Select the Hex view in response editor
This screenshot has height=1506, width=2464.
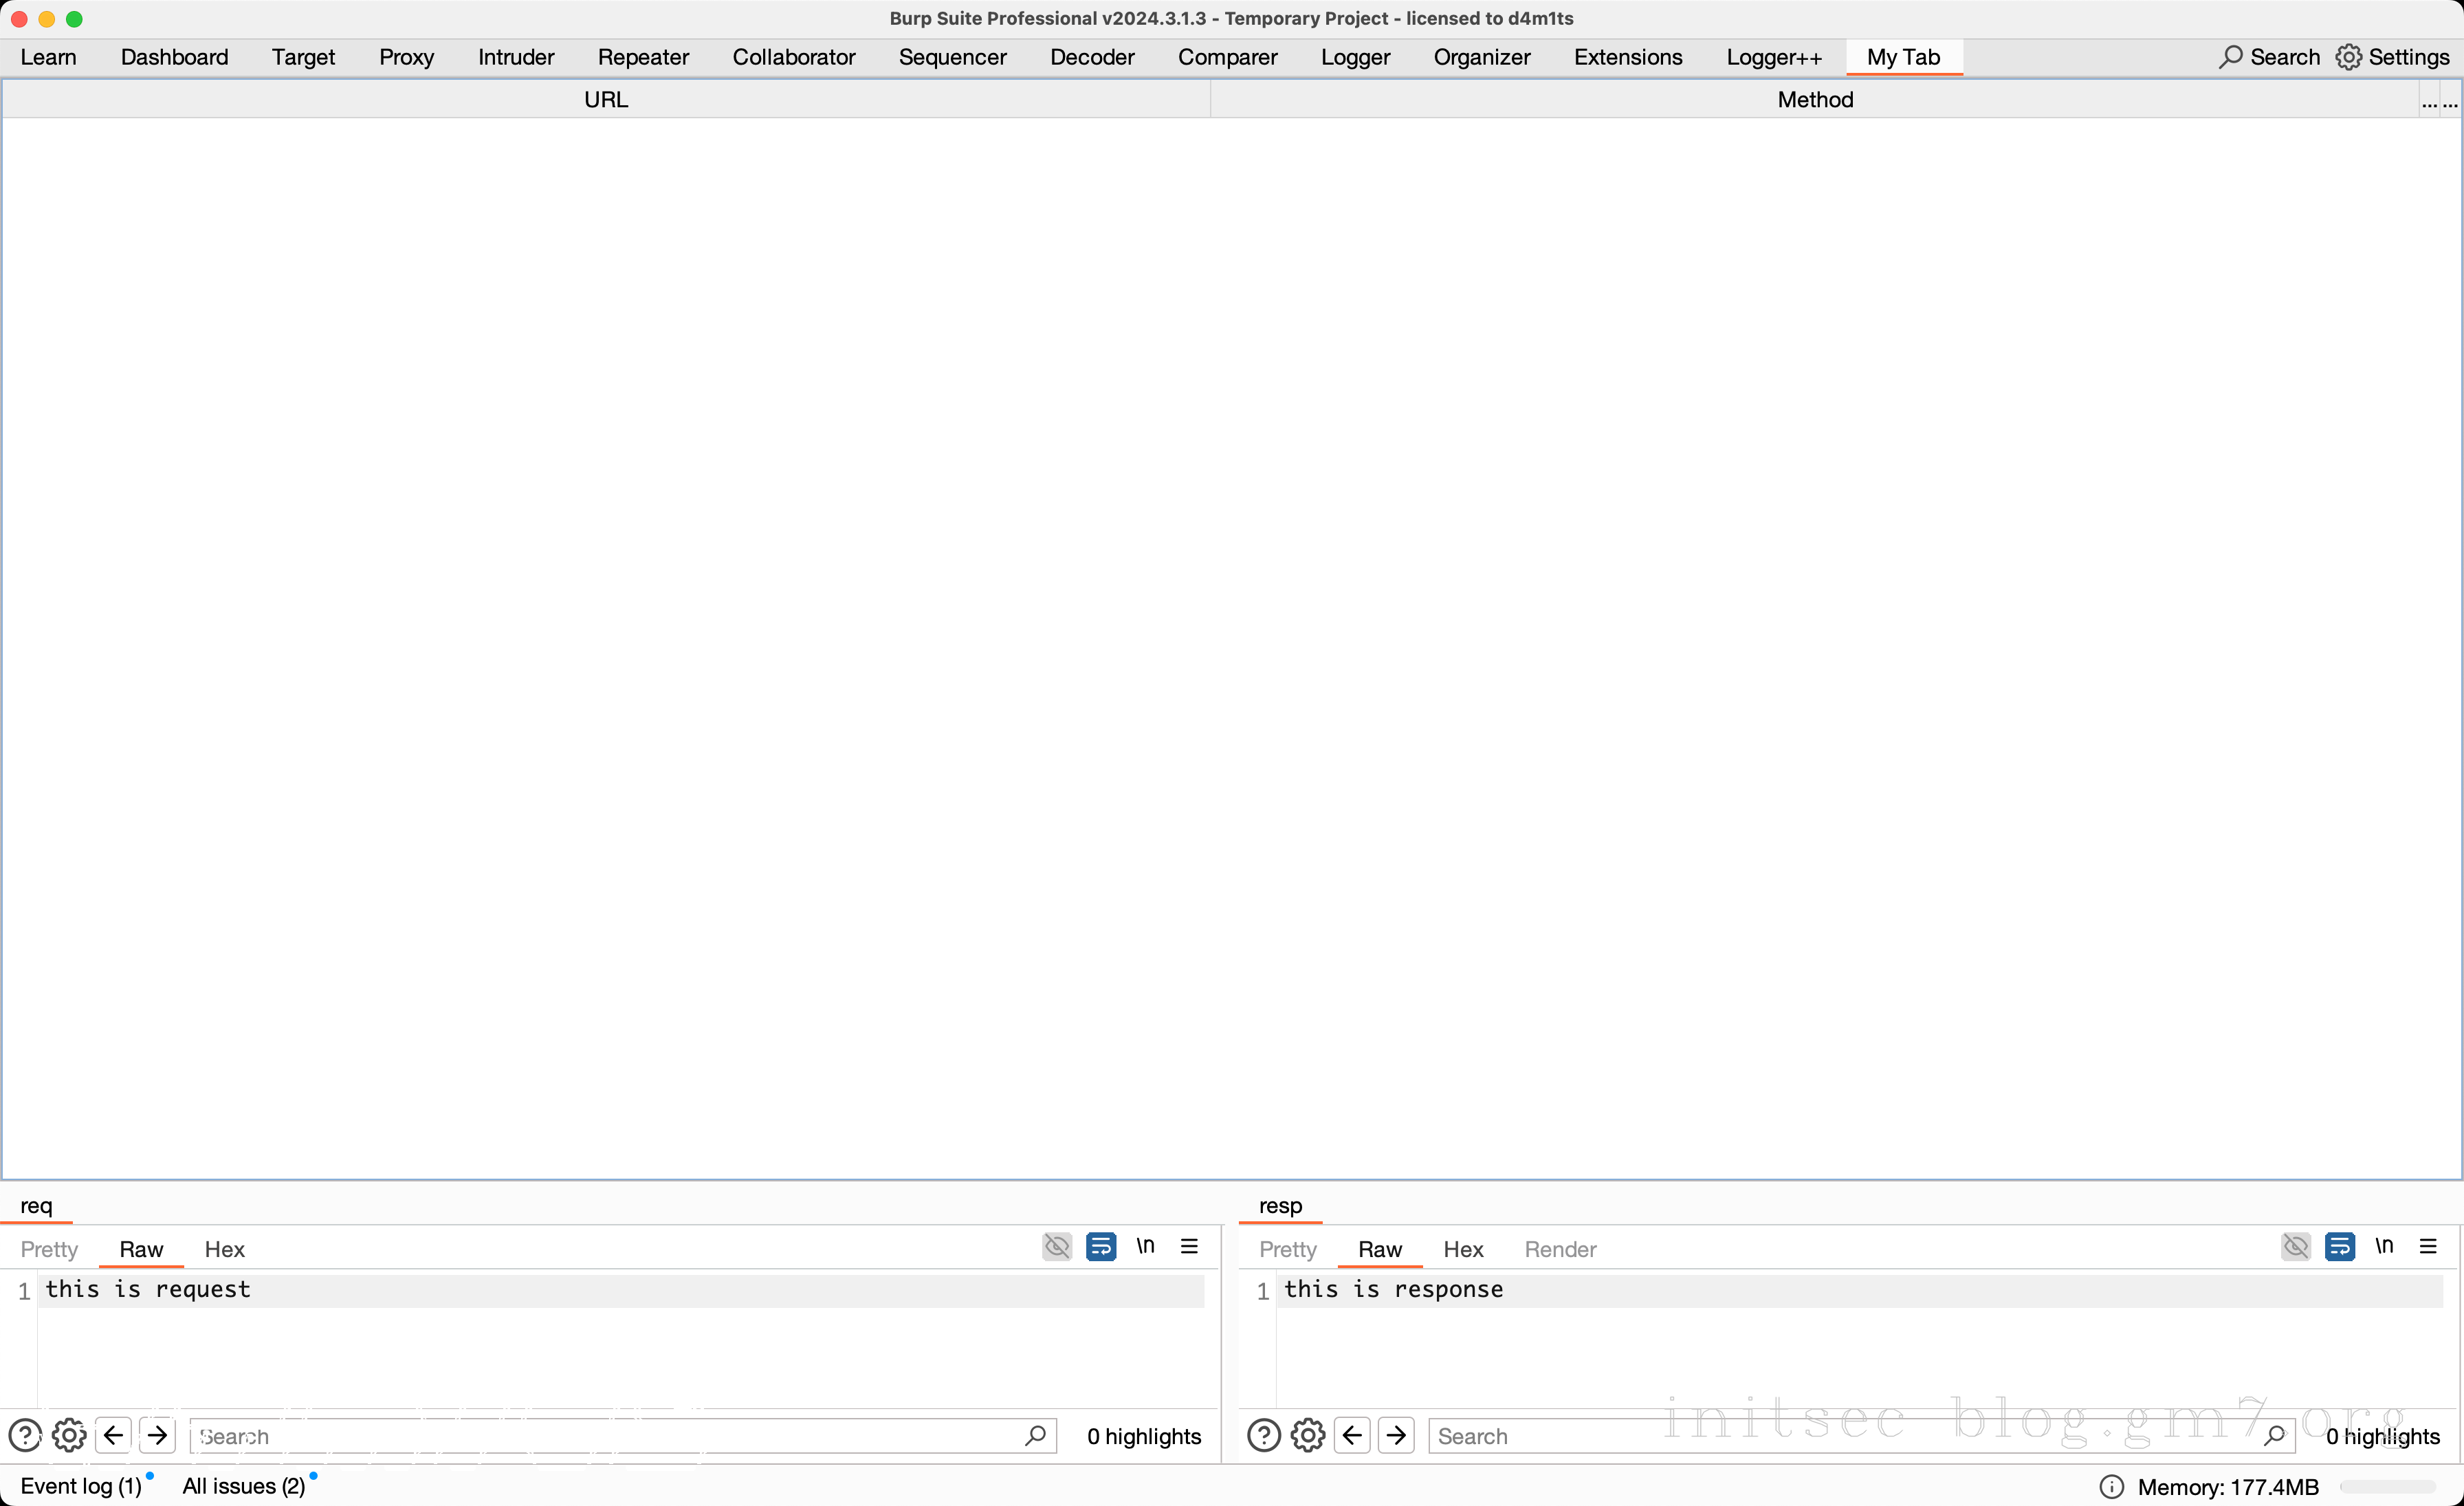(1462, 1249)
